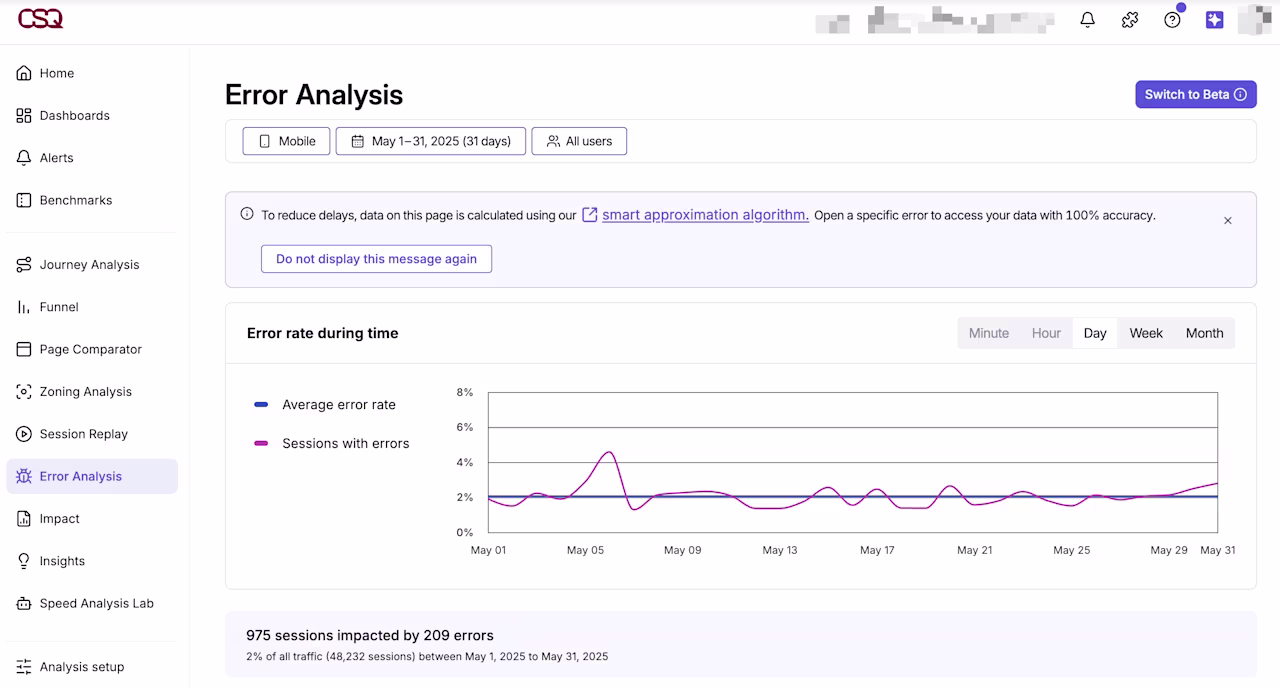This screenshot has width=1280, height=688.
Task: Click the blurred user avatar
Action: point(1256,19)
